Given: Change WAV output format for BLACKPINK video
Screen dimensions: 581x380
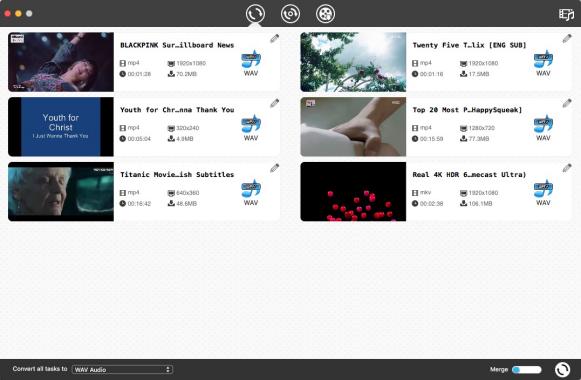Looking at the screenshot, I should click(x=251, y=63).
